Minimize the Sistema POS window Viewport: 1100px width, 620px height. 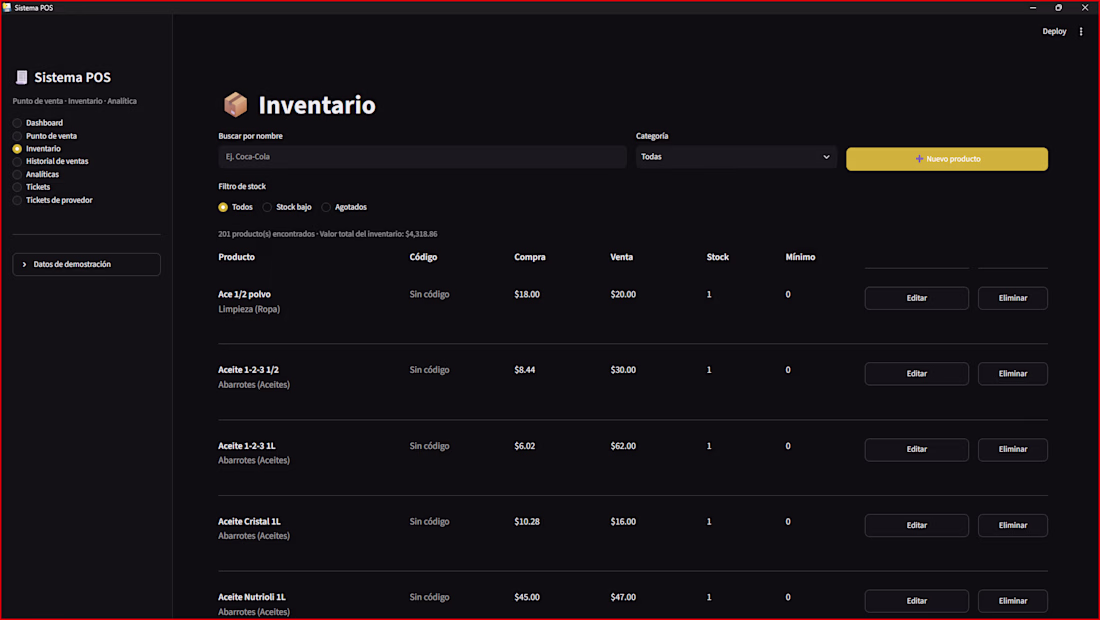coord(1033,8)
